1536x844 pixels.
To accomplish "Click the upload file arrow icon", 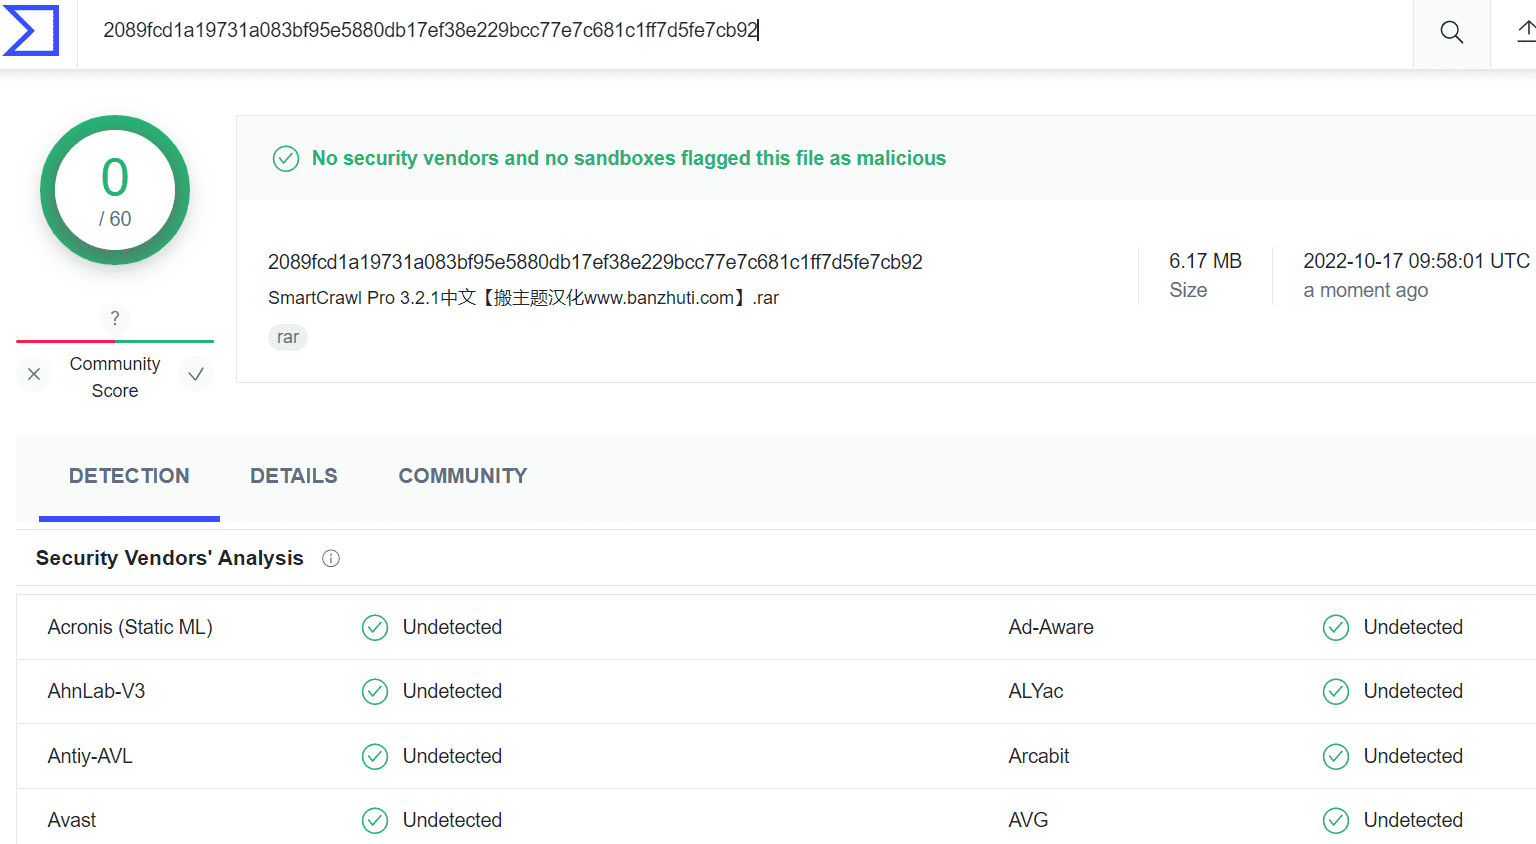I will pos(1526,32).
